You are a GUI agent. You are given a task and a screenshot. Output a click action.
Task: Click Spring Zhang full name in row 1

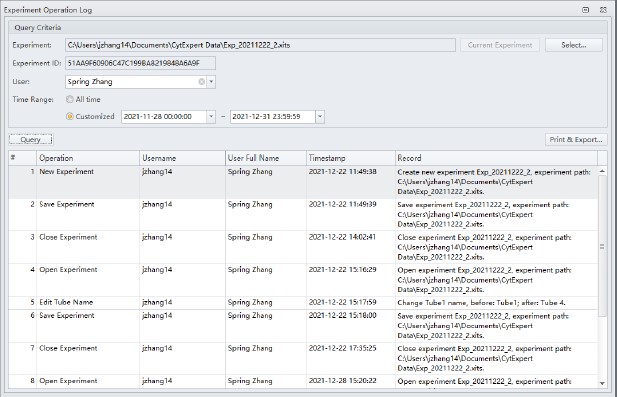pyautogui.click(x=250, y=172)
